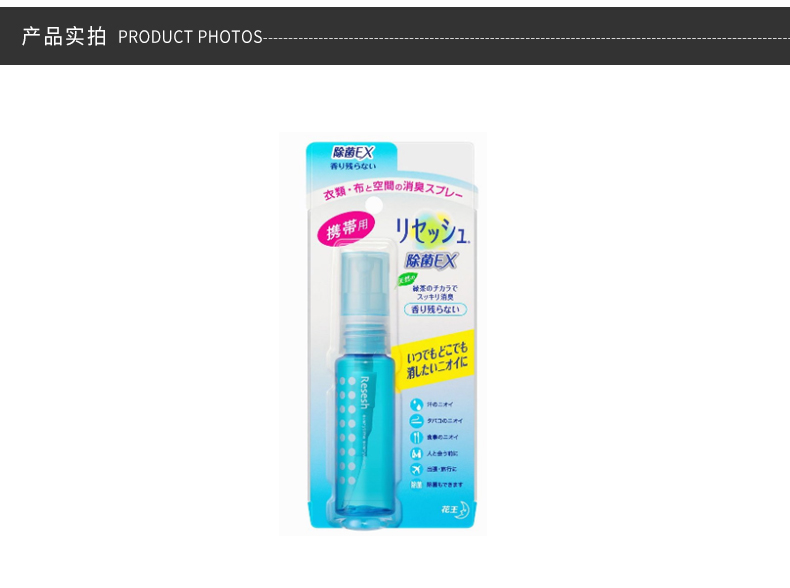This screenshot has width=790, height=588.
Task: Click the green leaf label on package
Action: click(406, 280)
